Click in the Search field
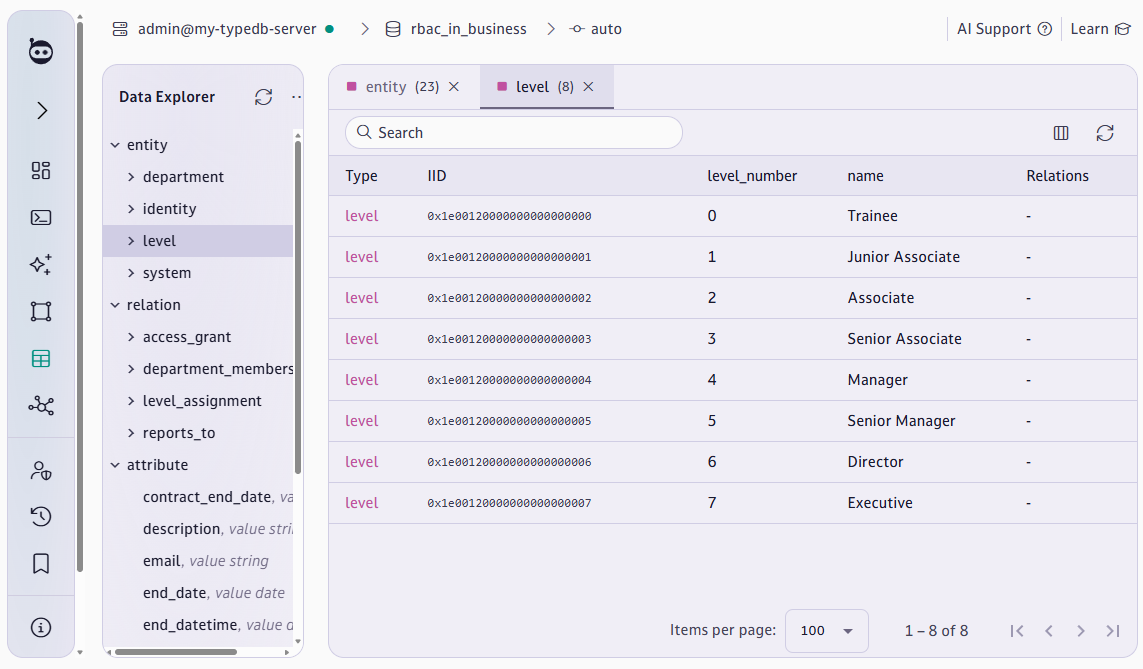 pyautogui.click(x=514, y=133)
